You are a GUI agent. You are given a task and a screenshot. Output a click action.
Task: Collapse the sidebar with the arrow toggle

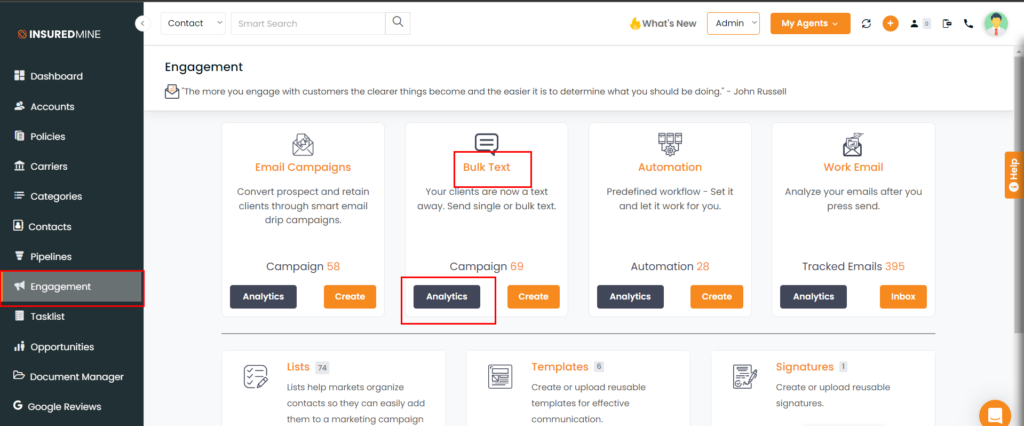(143, 24)
